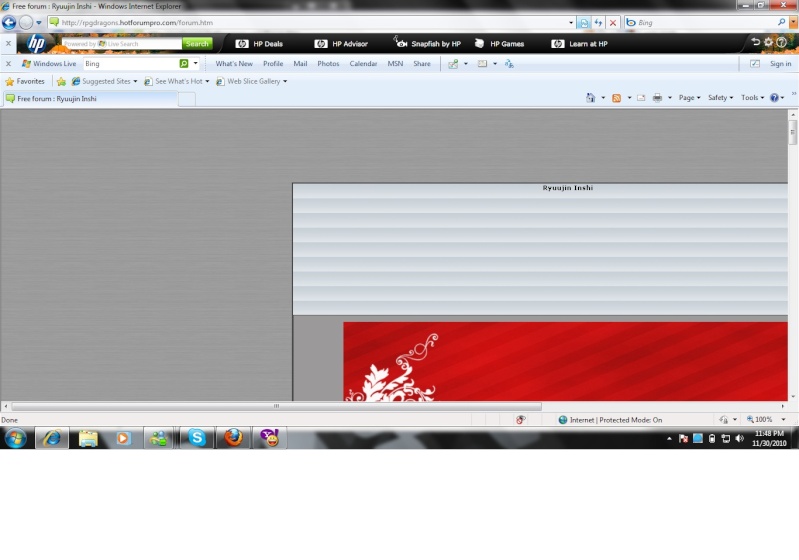Viewport: 799px width, 560px height.
Task: Click the popup blocker status bar icon
Action: pyautogui.click(x=520, y=420)
